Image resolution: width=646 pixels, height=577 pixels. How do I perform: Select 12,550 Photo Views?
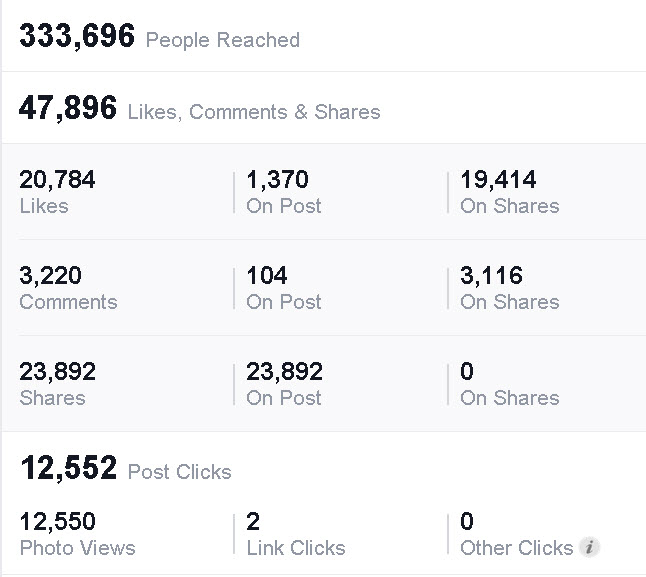pos(78,534)
